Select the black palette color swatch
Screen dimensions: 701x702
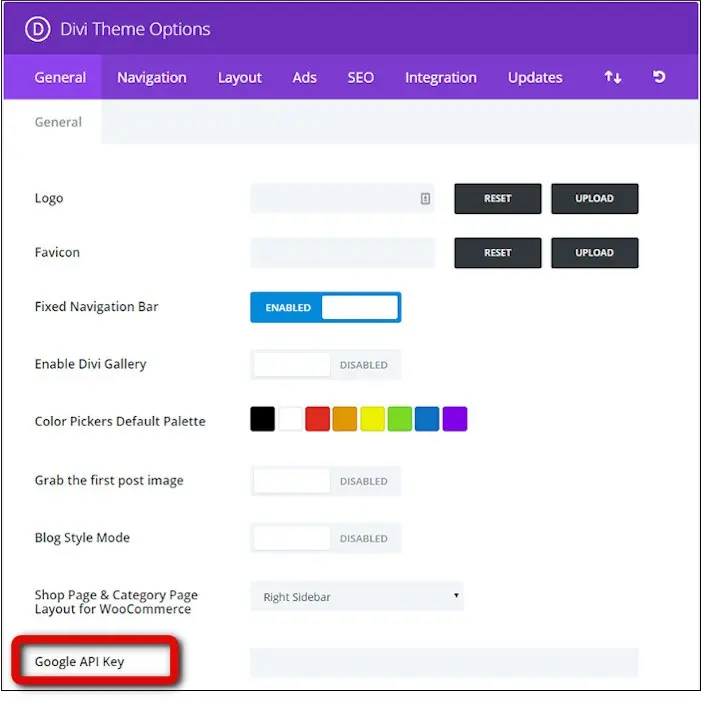(262, 419)
